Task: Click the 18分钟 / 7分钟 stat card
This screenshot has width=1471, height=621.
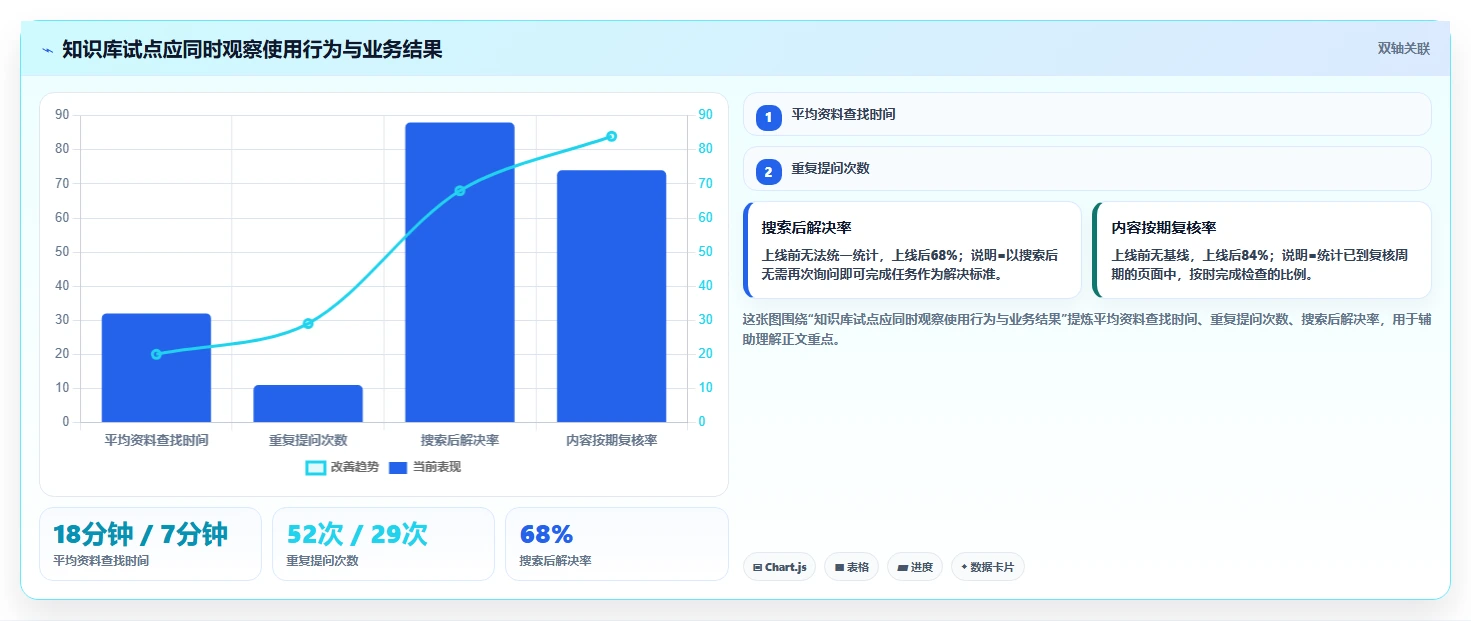Action: (x=150, y=544)
